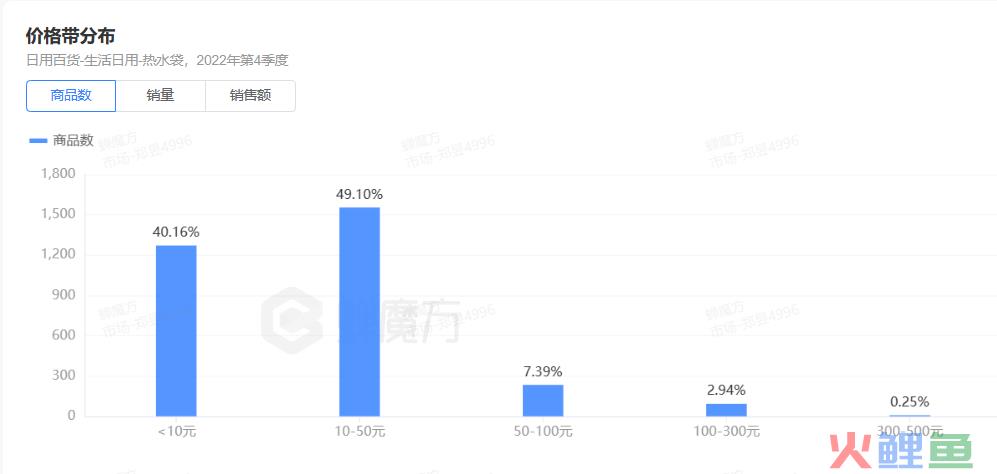Screen dimensions: 997x474
Task: Click the 2.94% data label
Action: click(726, 391)
